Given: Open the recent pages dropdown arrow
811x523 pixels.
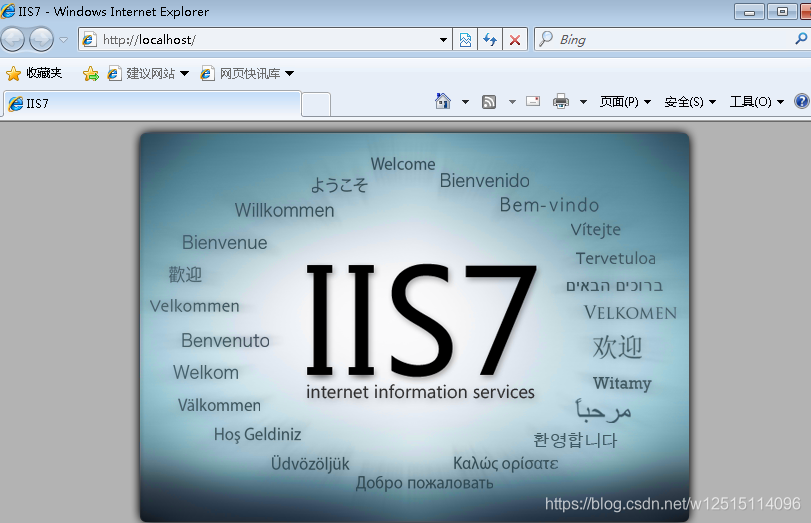Looking at the screenshot, I should coord(64,39).
